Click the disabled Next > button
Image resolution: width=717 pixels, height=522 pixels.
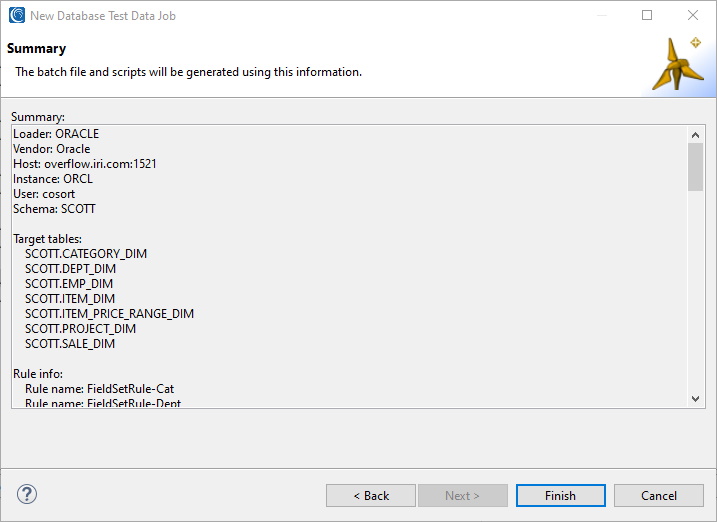pyautogui.click(x=462, y=495)
